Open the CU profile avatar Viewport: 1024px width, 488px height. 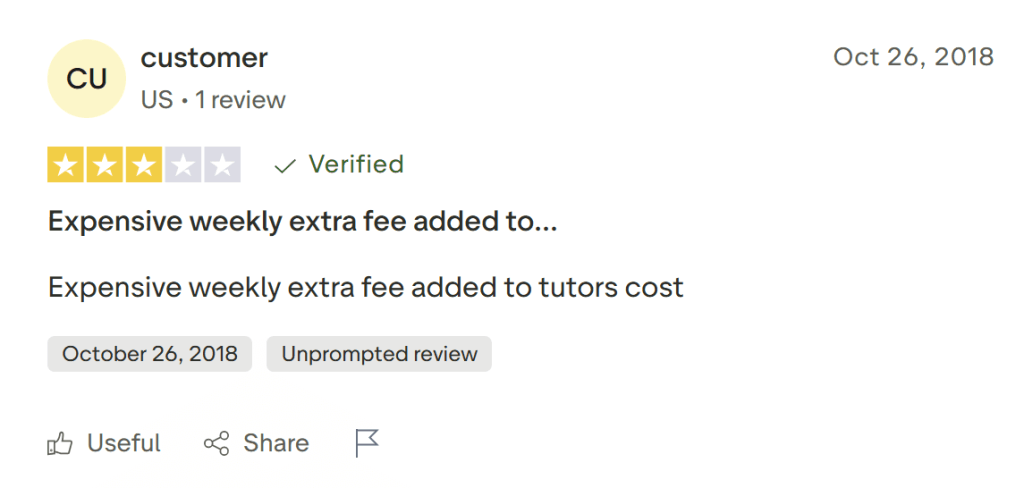[x=86, y=79]
